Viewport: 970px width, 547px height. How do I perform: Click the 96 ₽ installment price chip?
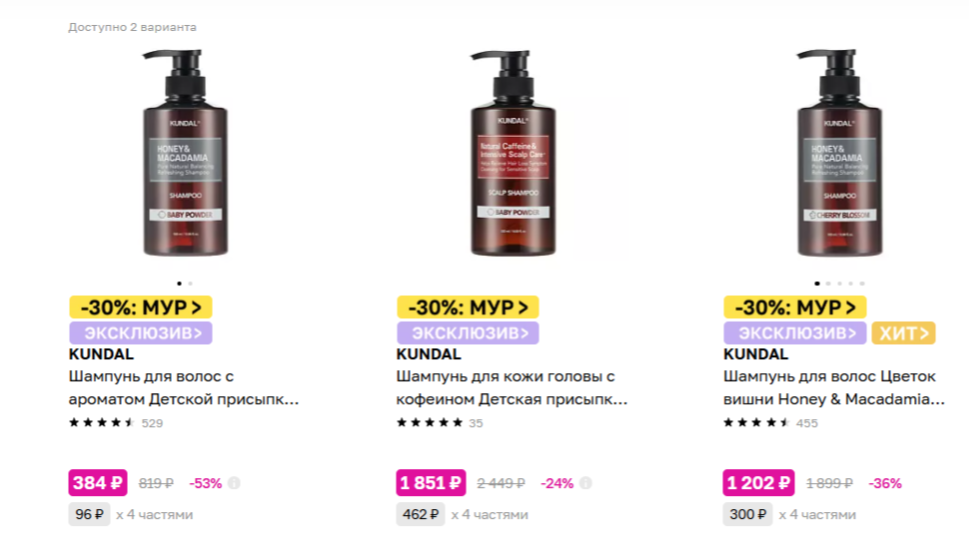click(89, 514)
